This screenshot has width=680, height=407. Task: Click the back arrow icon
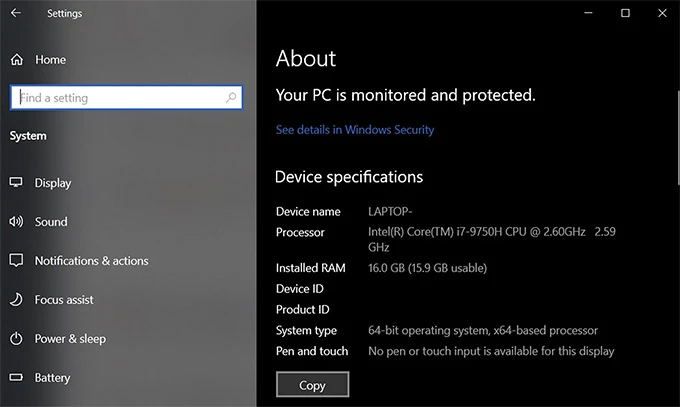(16, 14)
